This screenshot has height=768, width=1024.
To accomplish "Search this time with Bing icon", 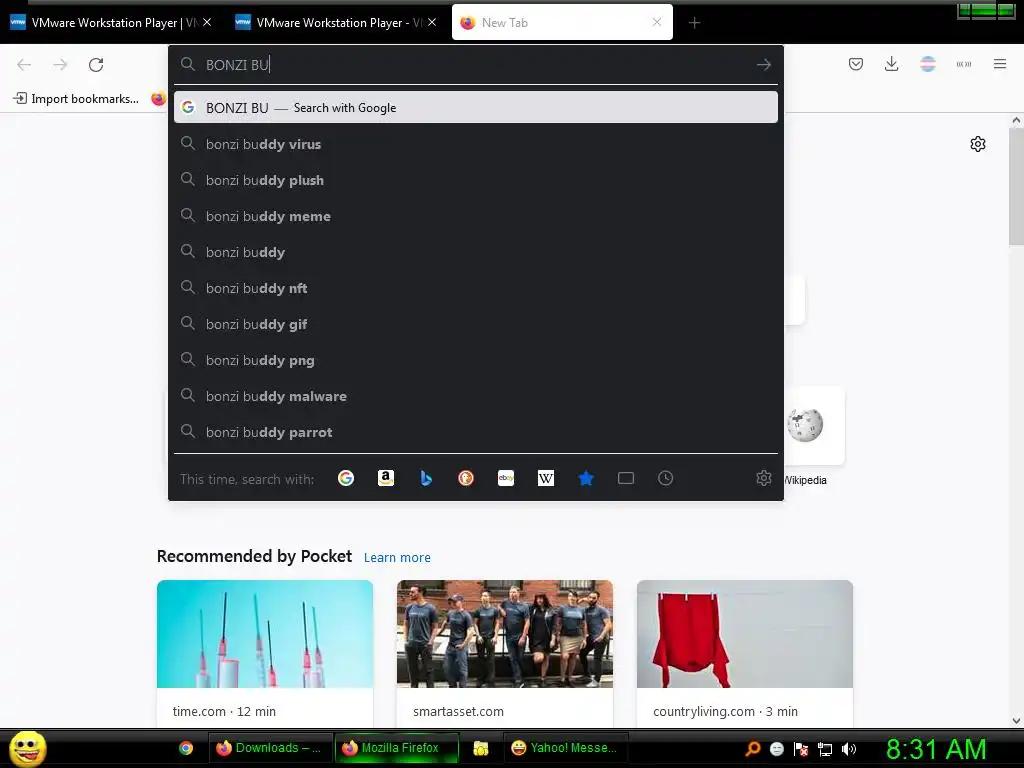I will pyautogui.click(x=426, y=478).
